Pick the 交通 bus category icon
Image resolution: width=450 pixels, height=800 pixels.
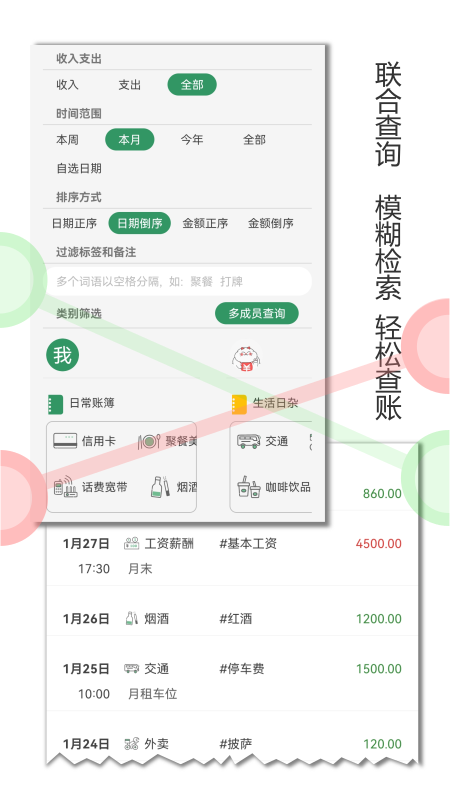[x=249, y=441]
